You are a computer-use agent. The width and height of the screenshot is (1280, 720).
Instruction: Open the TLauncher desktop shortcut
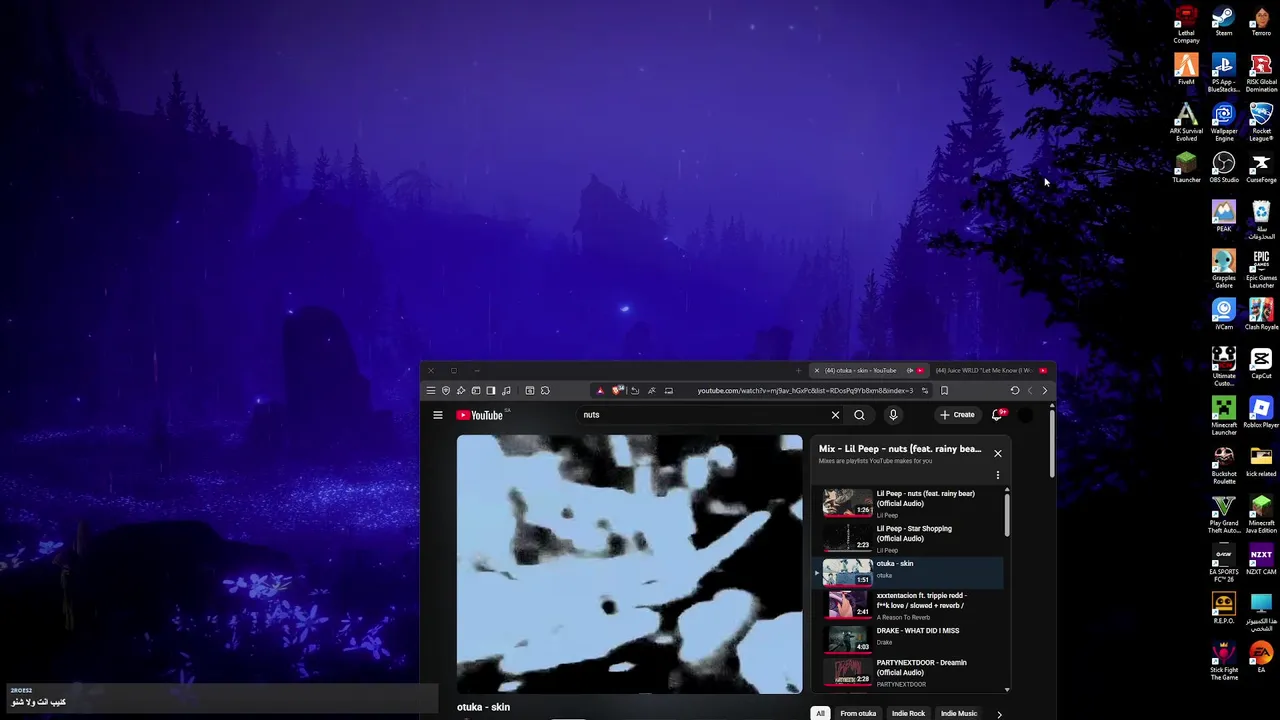pyautogui.click(x=1186, y=168)
